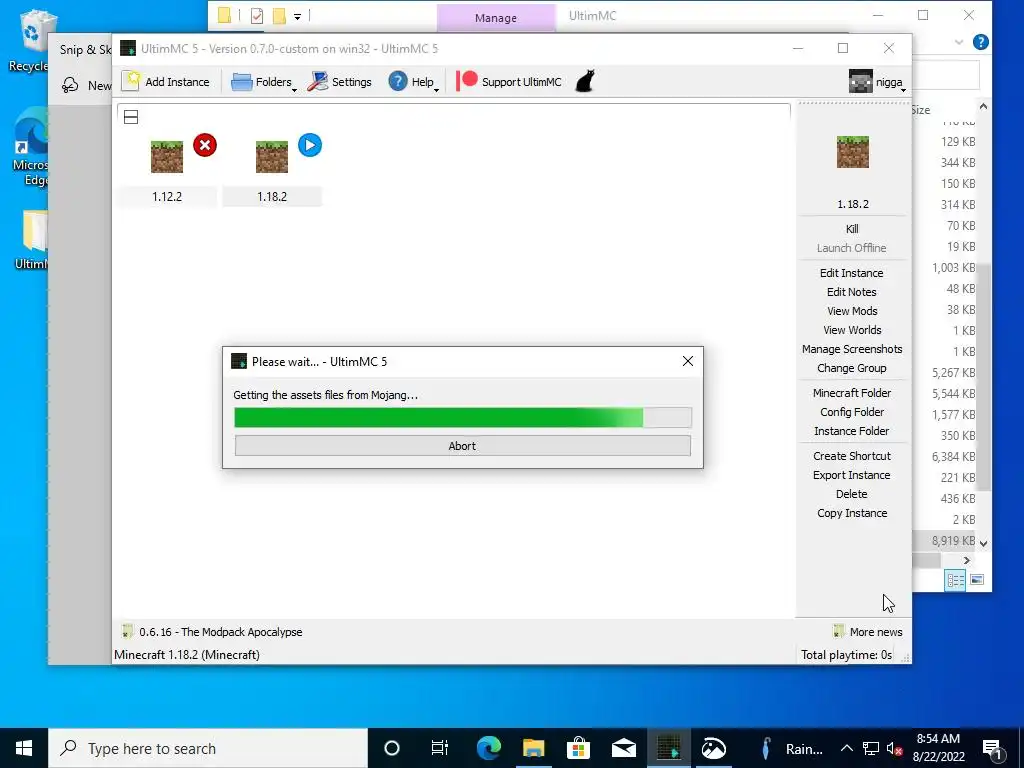The image size is (1024, 768).
Task: Click Create Shortcut
Action: [852, 456]
